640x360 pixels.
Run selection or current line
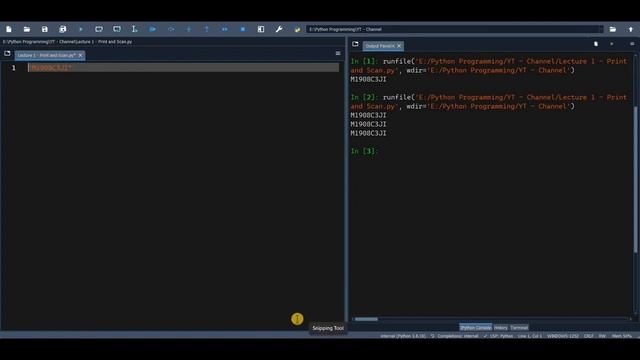click(x=135, y=29)
